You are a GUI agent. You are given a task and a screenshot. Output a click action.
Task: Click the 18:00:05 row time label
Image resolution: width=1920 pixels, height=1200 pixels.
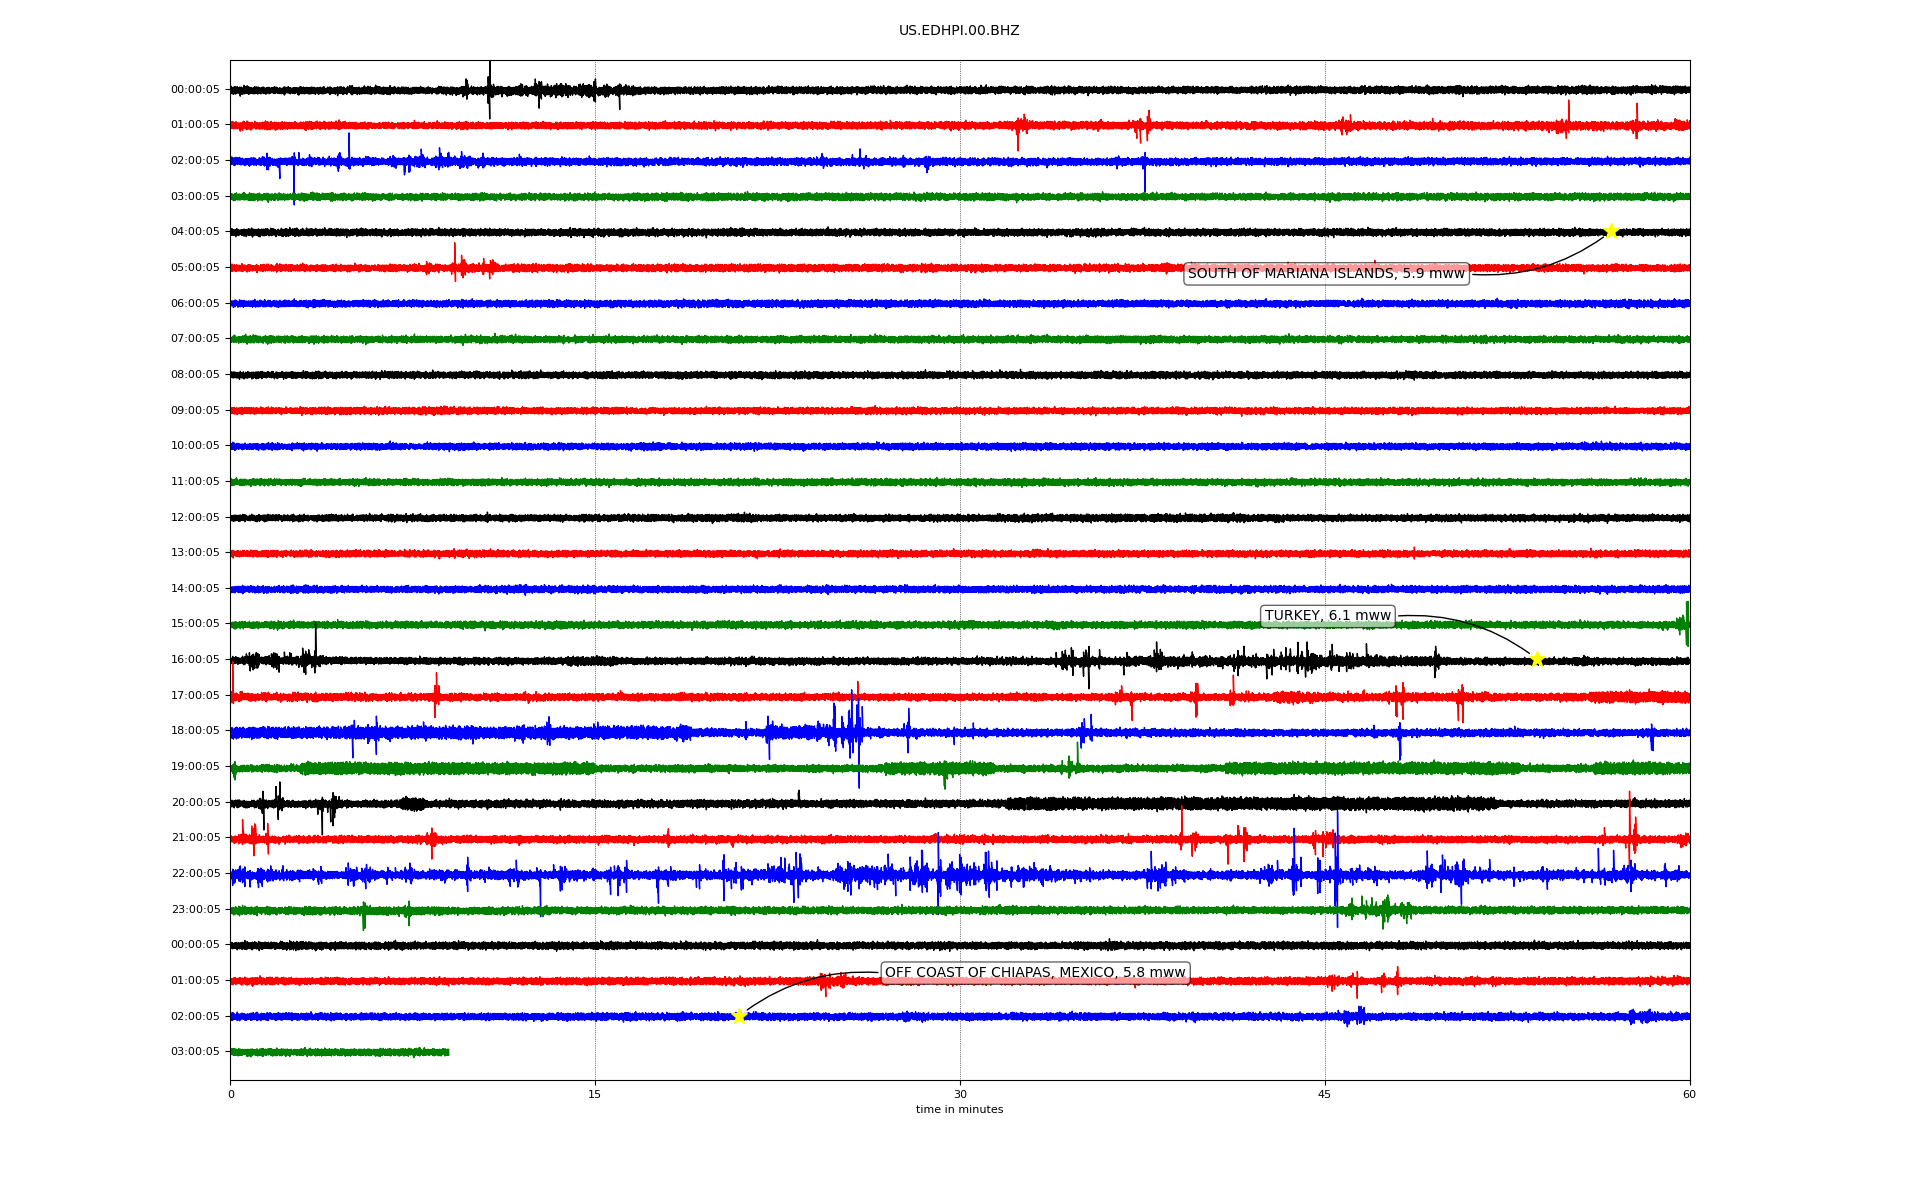tap(195, 731)
